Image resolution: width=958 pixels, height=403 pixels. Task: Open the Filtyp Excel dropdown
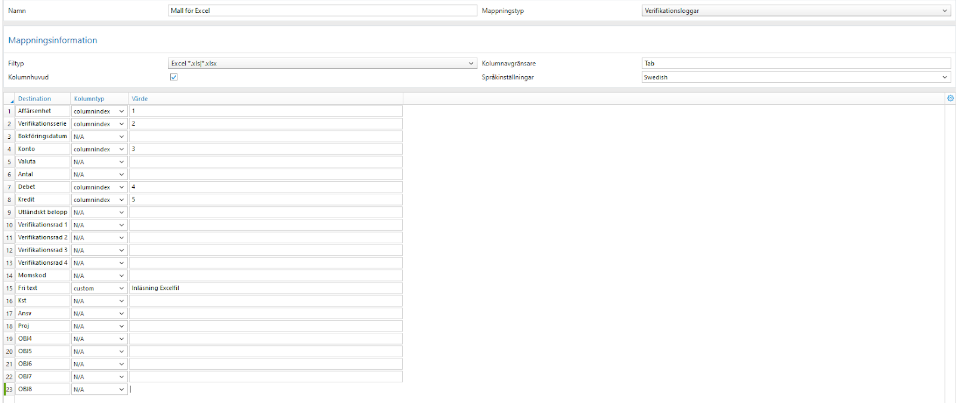point(322,63)
